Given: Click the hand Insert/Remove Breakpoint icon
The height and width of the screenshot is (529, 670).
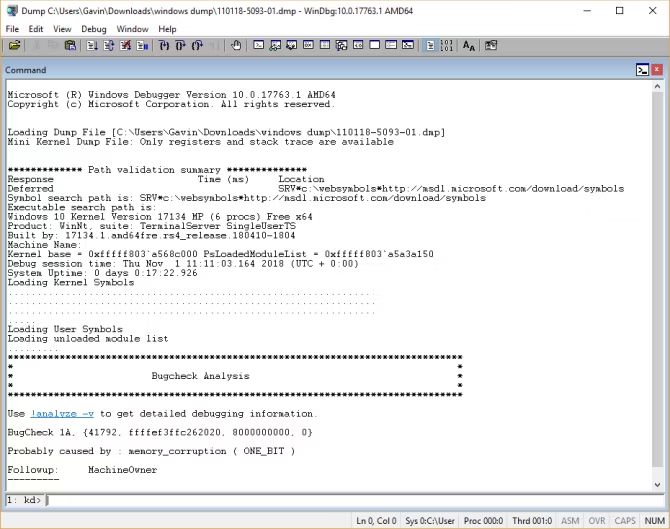Looking at the screenshot, I should pos(236,45).
